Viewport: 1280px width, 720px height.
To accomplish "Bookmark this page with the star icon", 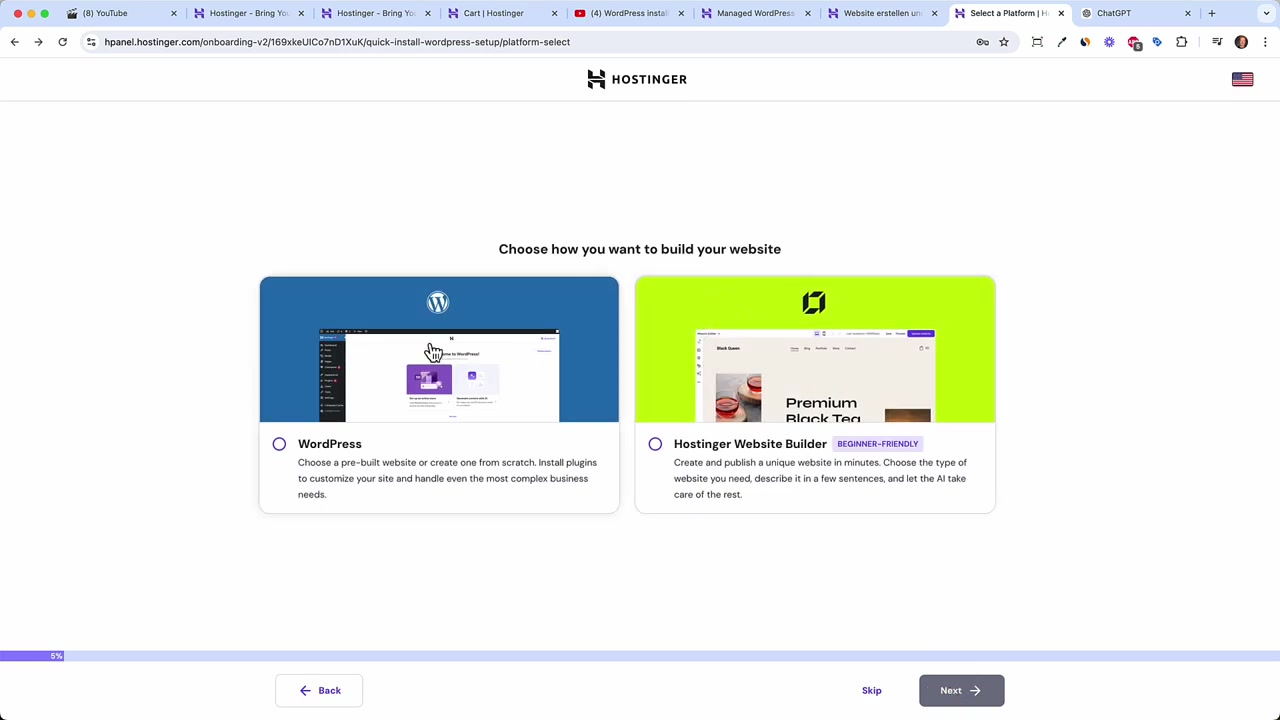I will [x=1004, y=42].
